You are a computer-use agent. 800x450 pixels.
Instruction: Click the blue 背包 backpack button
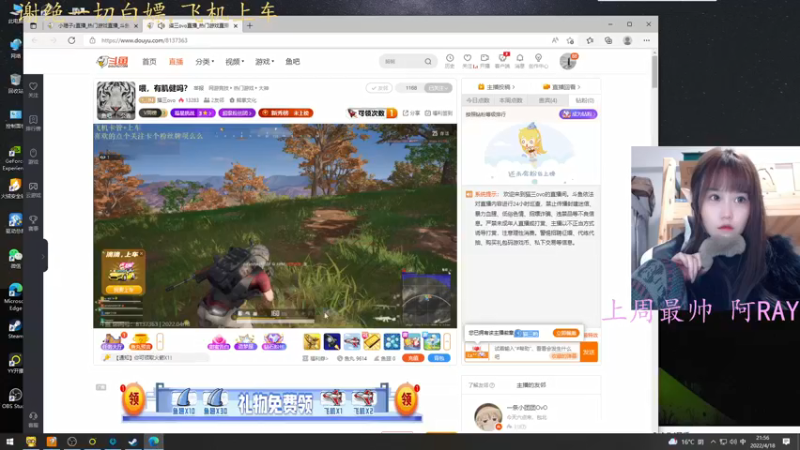[x=438, y=358]
